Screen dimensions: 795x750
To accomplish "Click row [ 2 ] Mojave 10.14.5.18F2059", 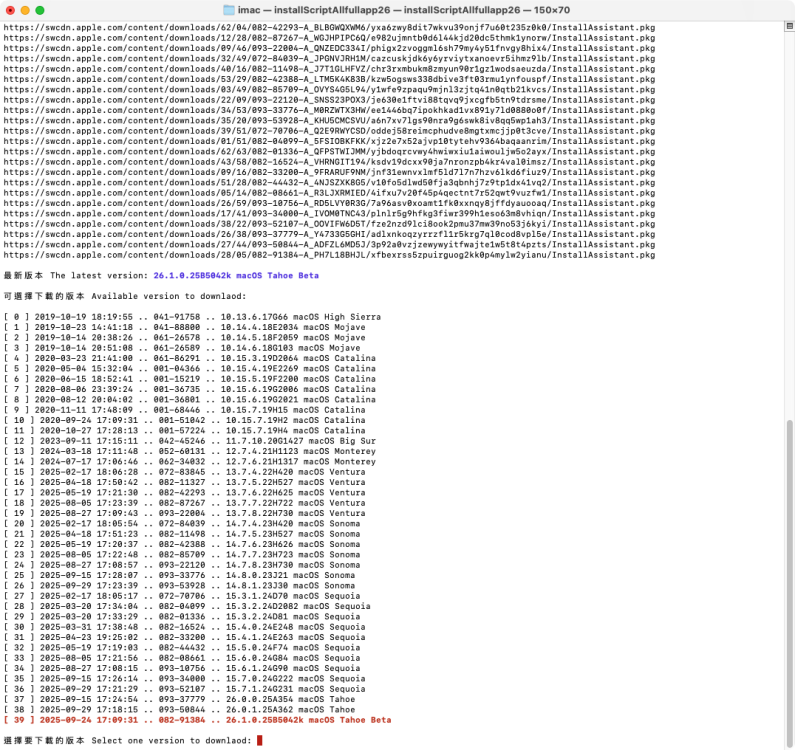I will 185,337.
